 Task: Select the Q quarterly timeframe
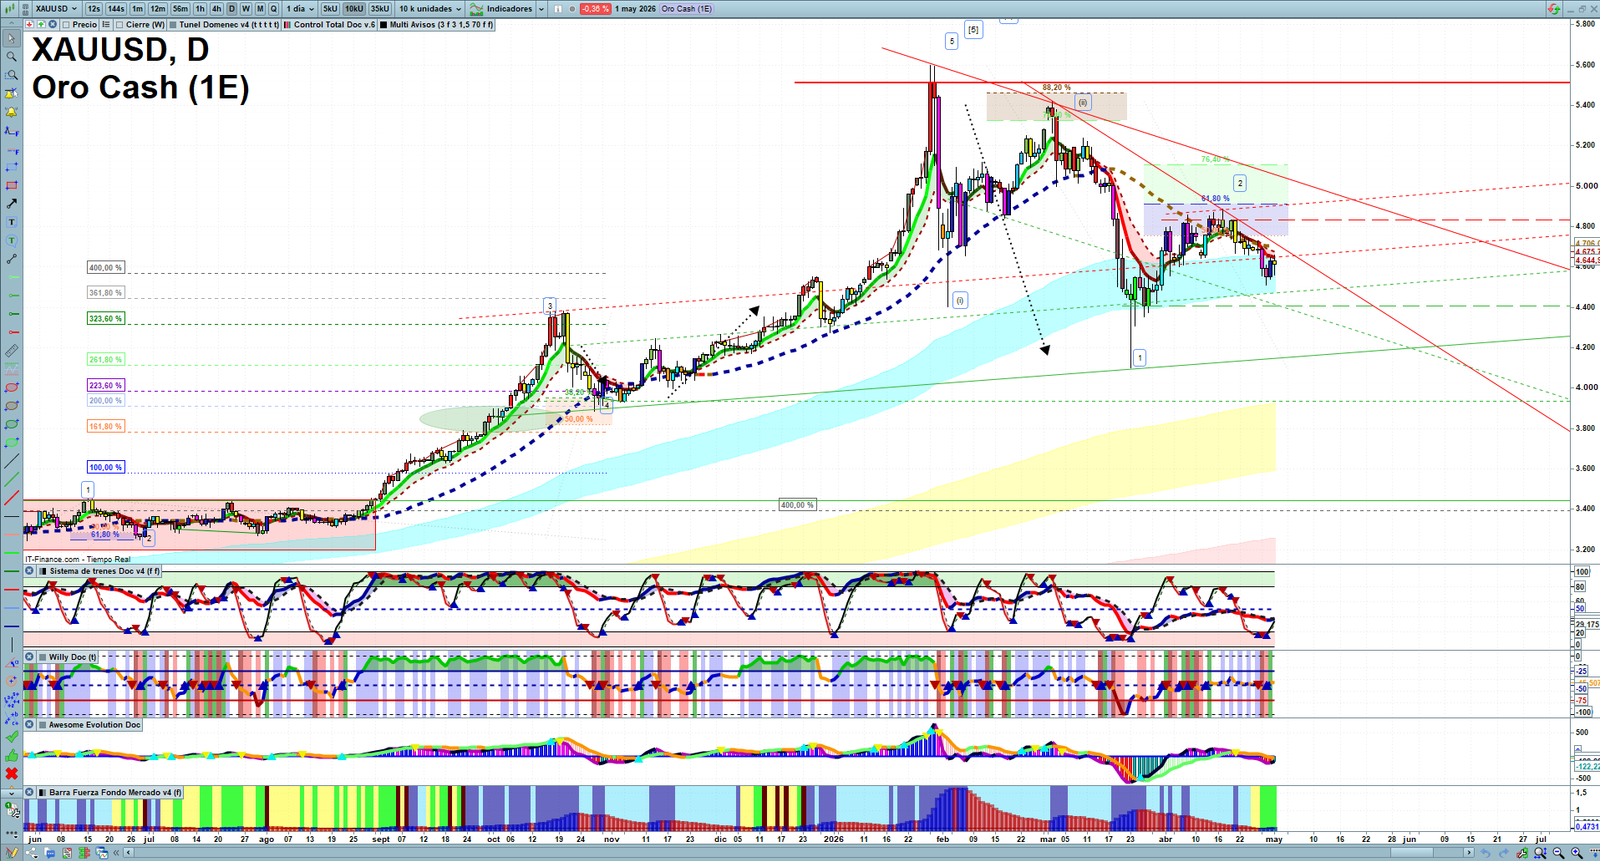click(x=274, y=9)
